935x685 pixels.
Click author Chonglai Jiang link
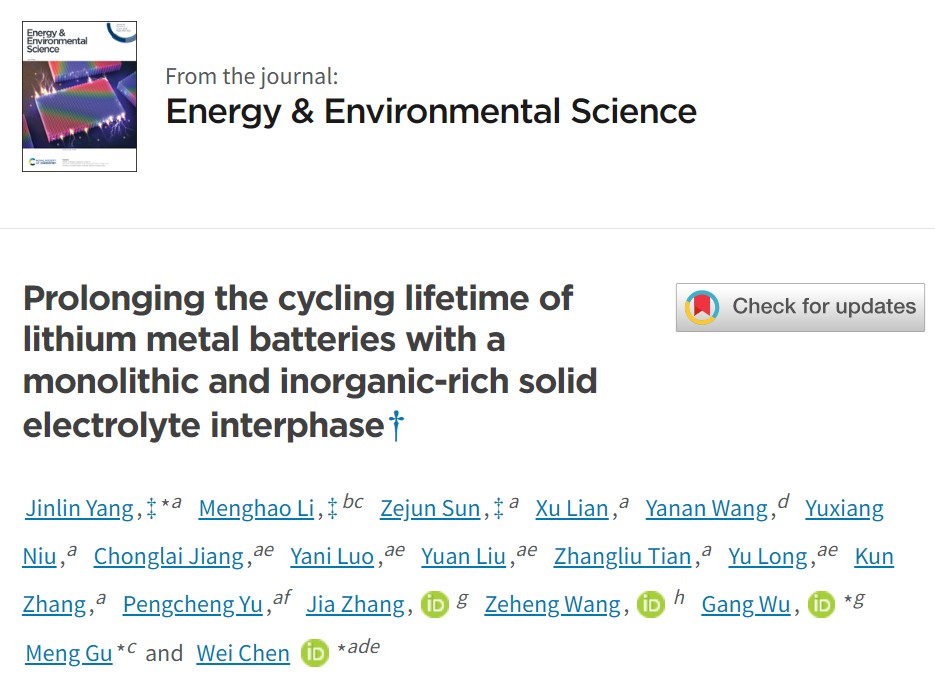click(x=168, y=556)
